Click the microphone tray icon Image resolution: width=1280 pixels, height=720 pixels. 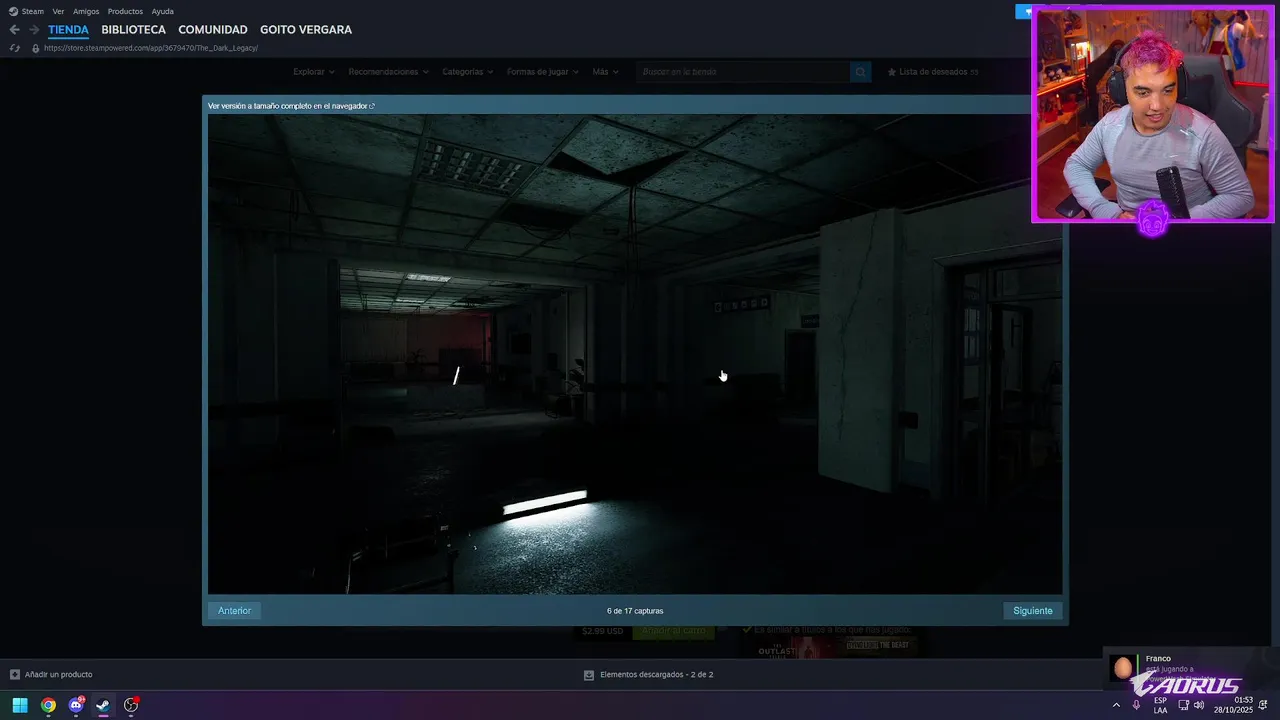coord(1136,705)
